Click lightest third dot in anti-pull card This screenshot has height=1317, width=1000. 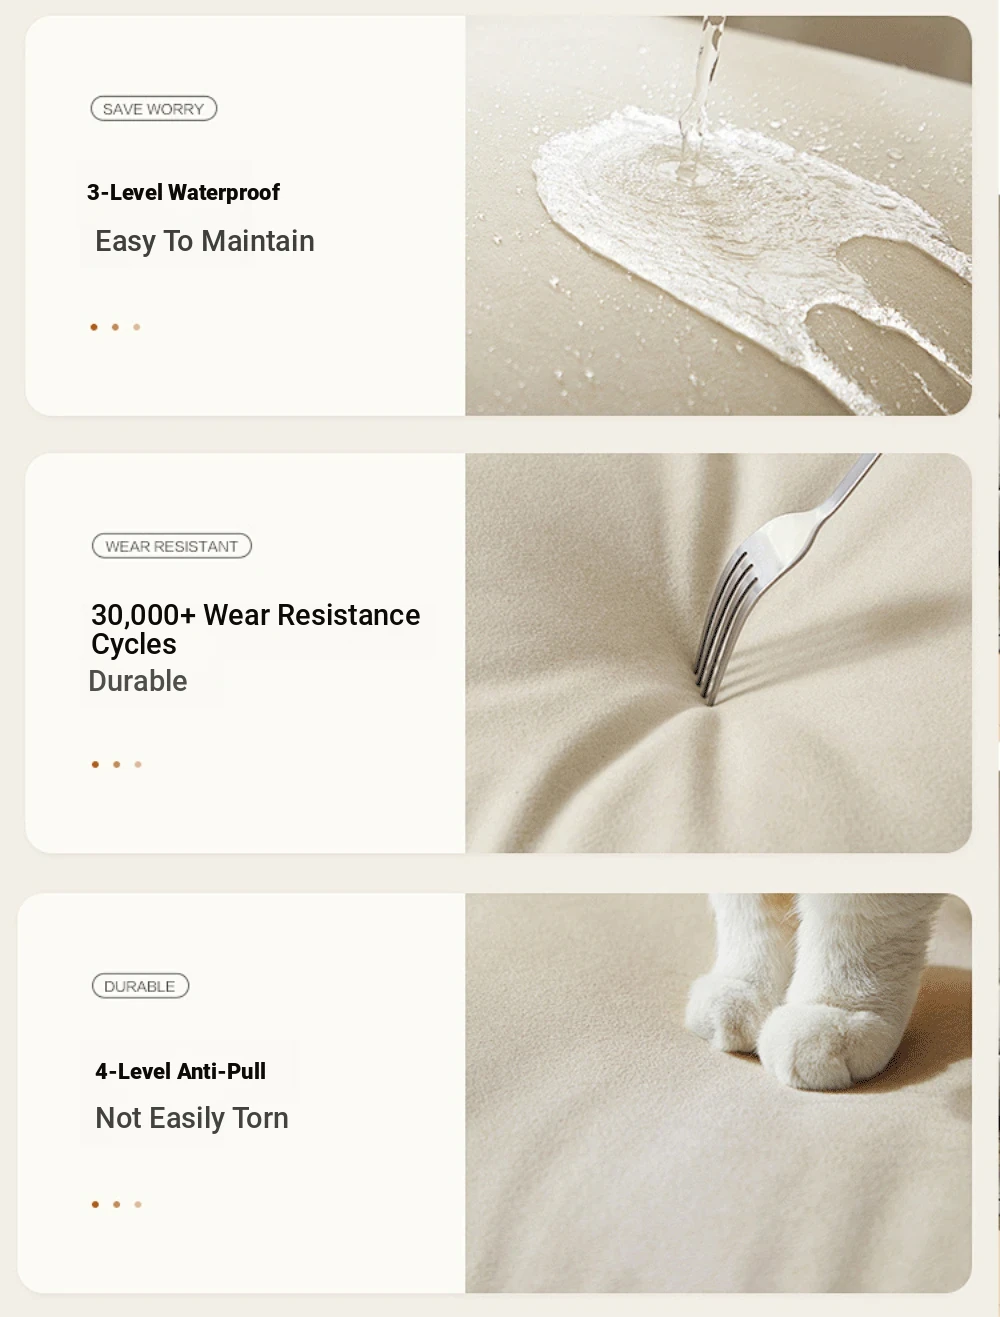pos(138,1204)
